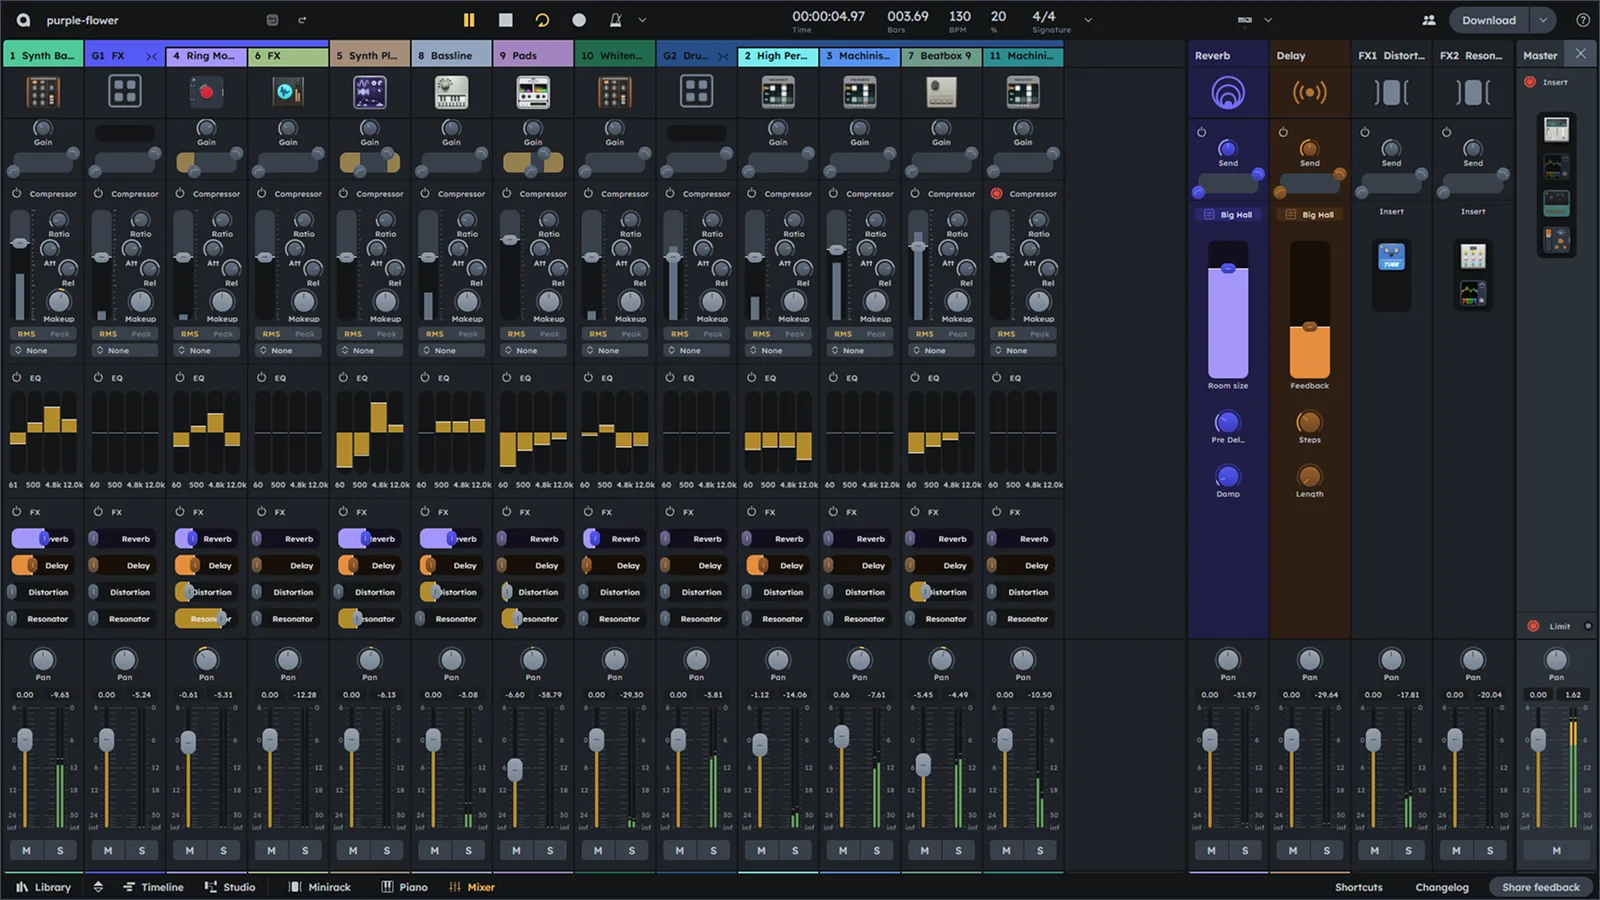Pause playback with the pause button
This screenshot has height=900, width=1600.
point(468,20)
